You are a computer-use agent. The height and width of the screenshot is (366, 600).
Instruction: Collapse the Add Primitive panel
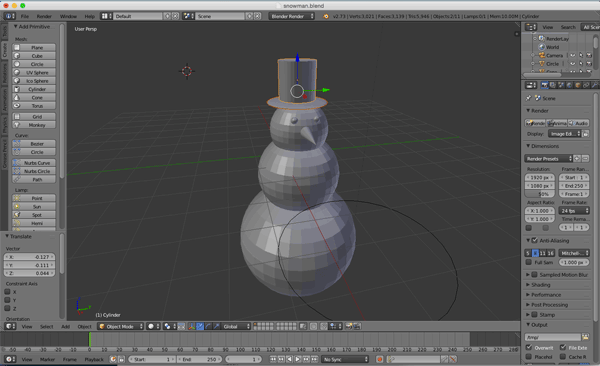pyautogui.click(x=16, y=26)
